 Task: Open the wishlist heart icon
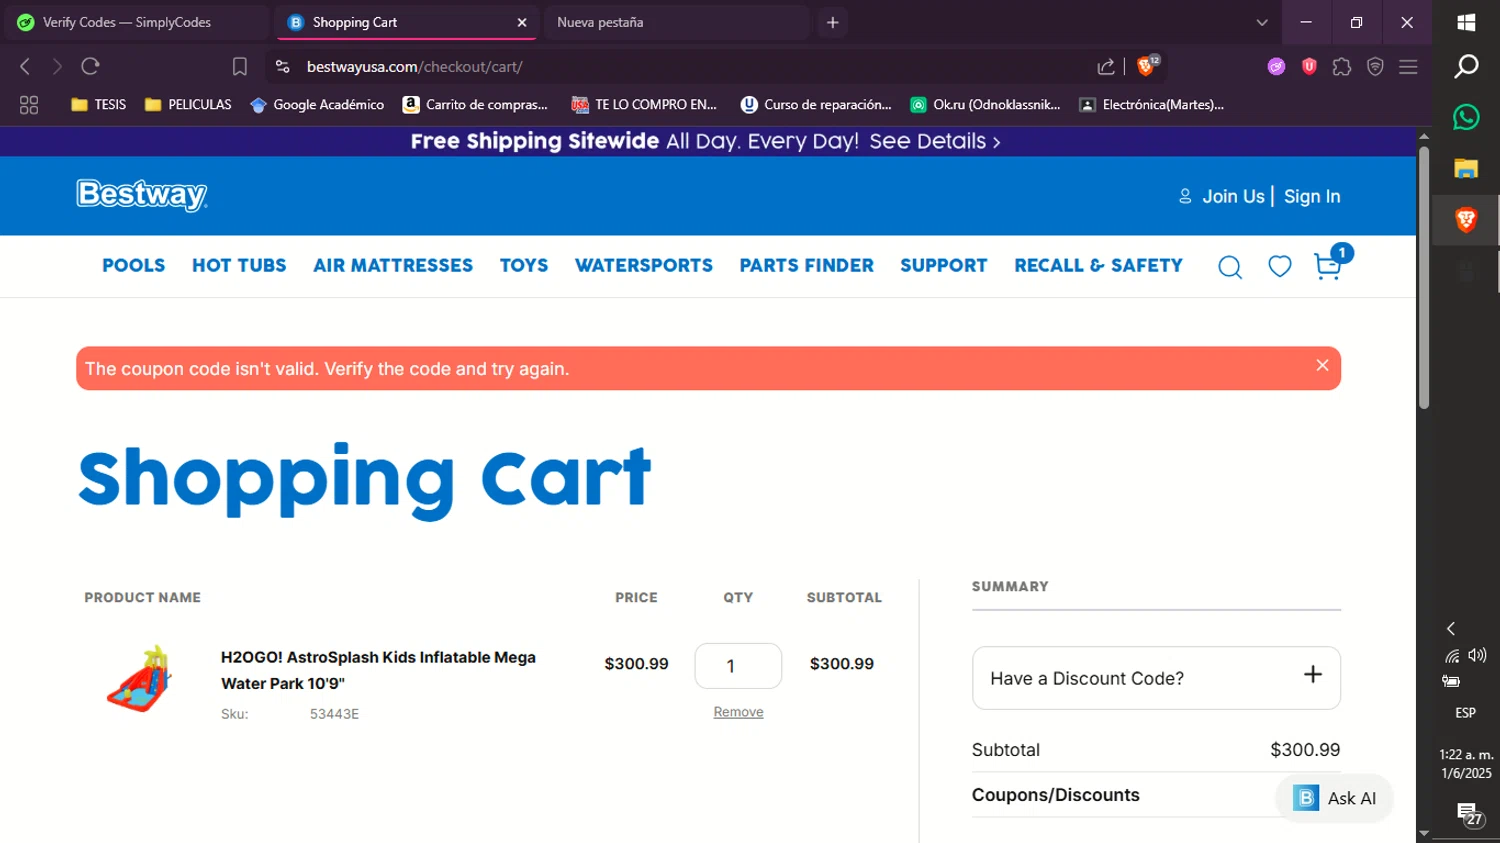tap(1280, 266)
